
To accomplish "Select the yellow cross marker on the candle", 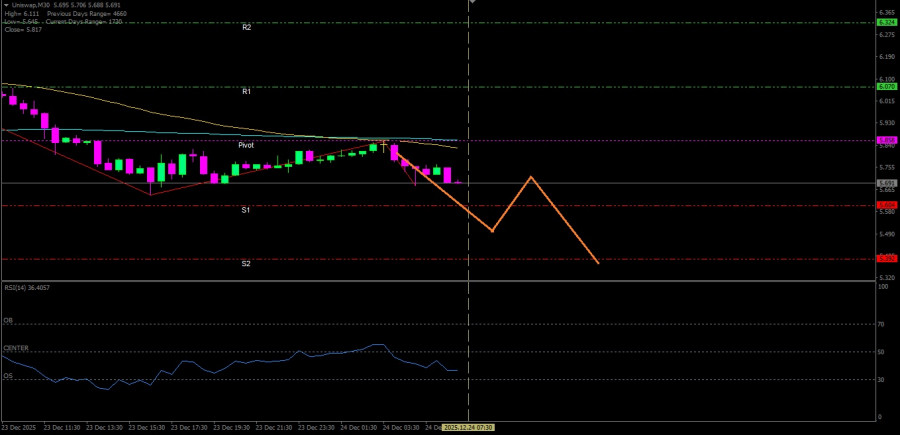I will (x=383, y=144).
